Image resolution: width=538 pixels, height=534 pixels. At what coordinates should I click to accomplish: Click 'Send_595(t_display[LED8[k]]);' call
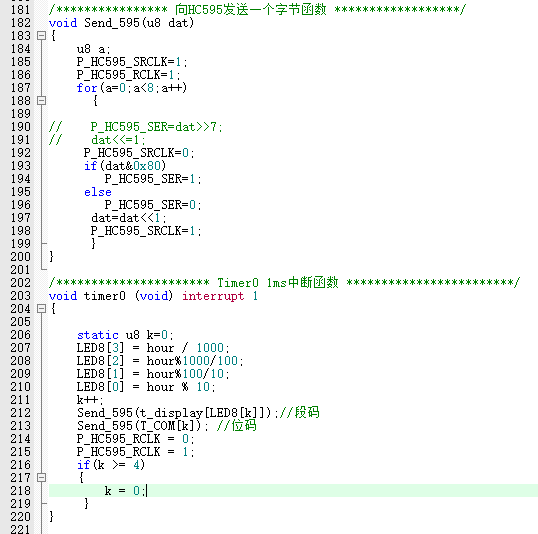point(177,413)
